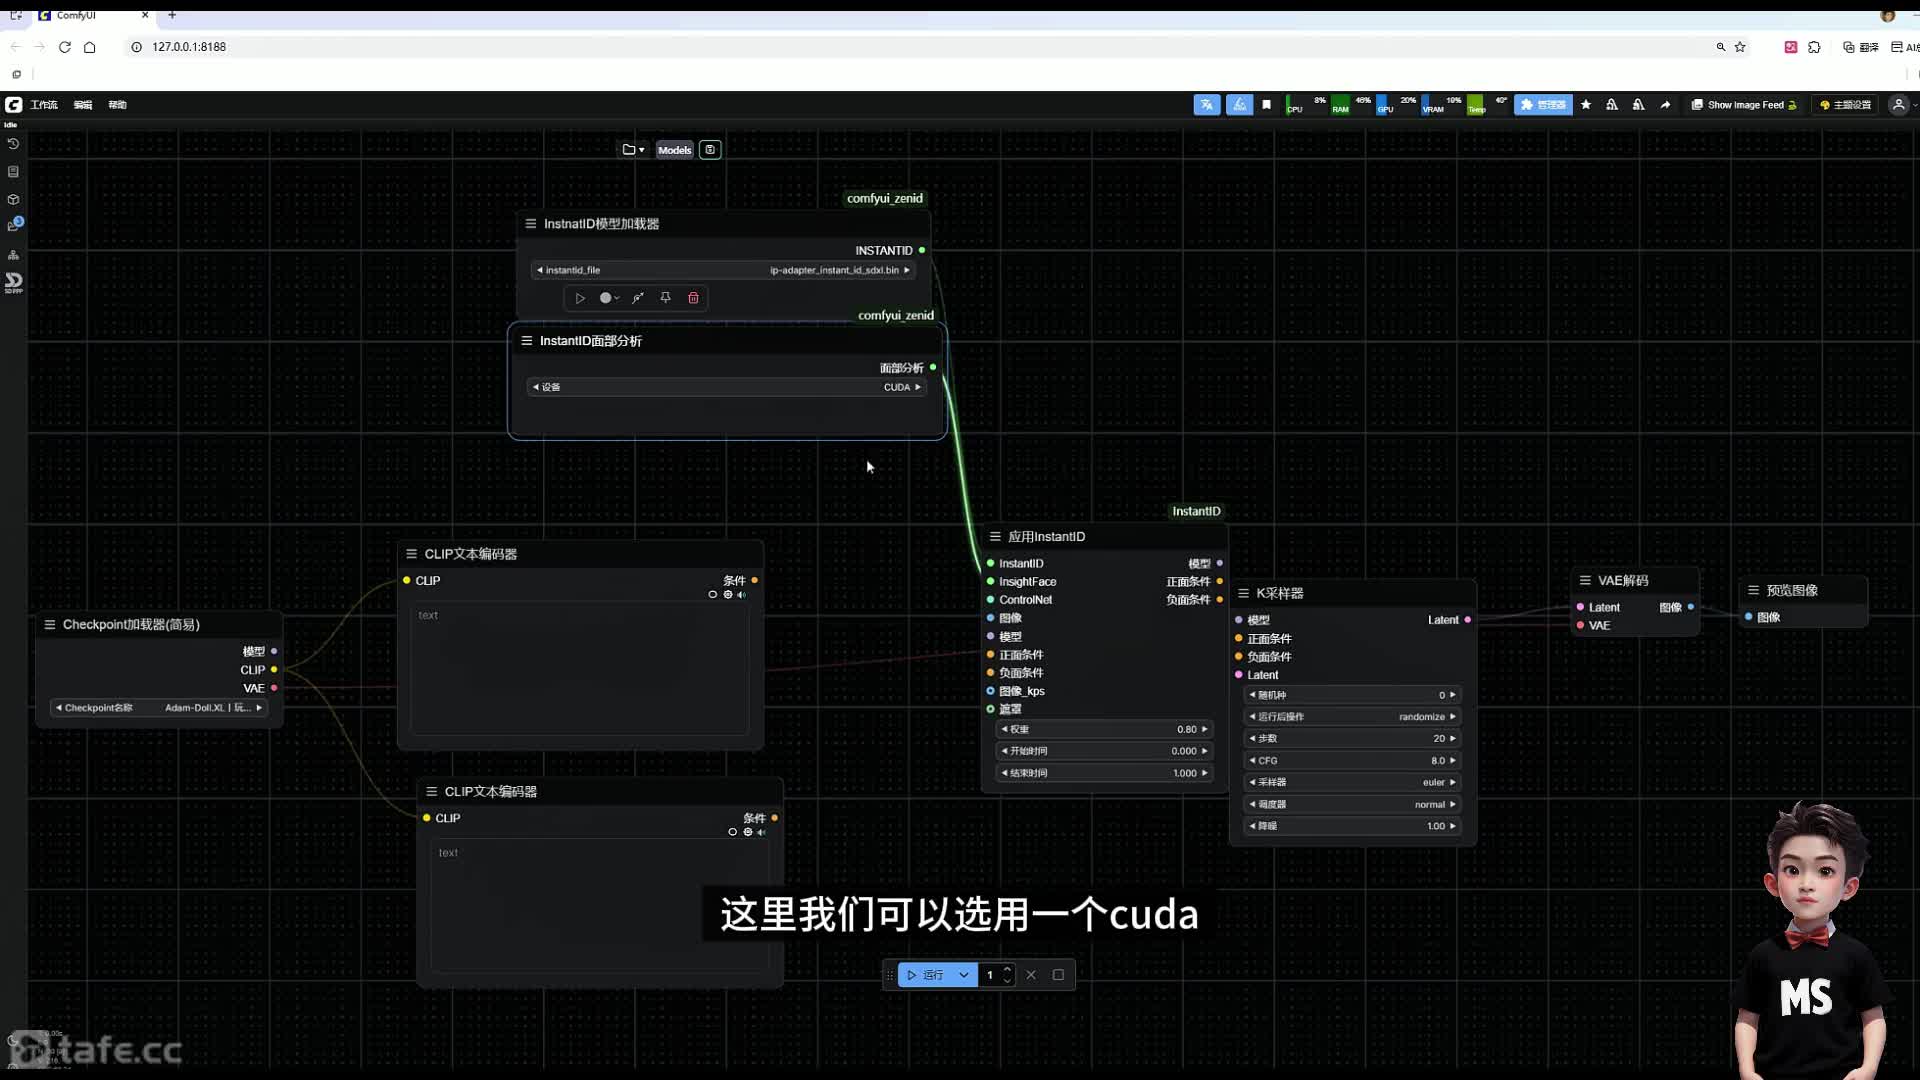The width and height of the screenshot is (1920, 1080).
Task: Adjust the 权重 0.80 value slider
Action: (1105, 730)
